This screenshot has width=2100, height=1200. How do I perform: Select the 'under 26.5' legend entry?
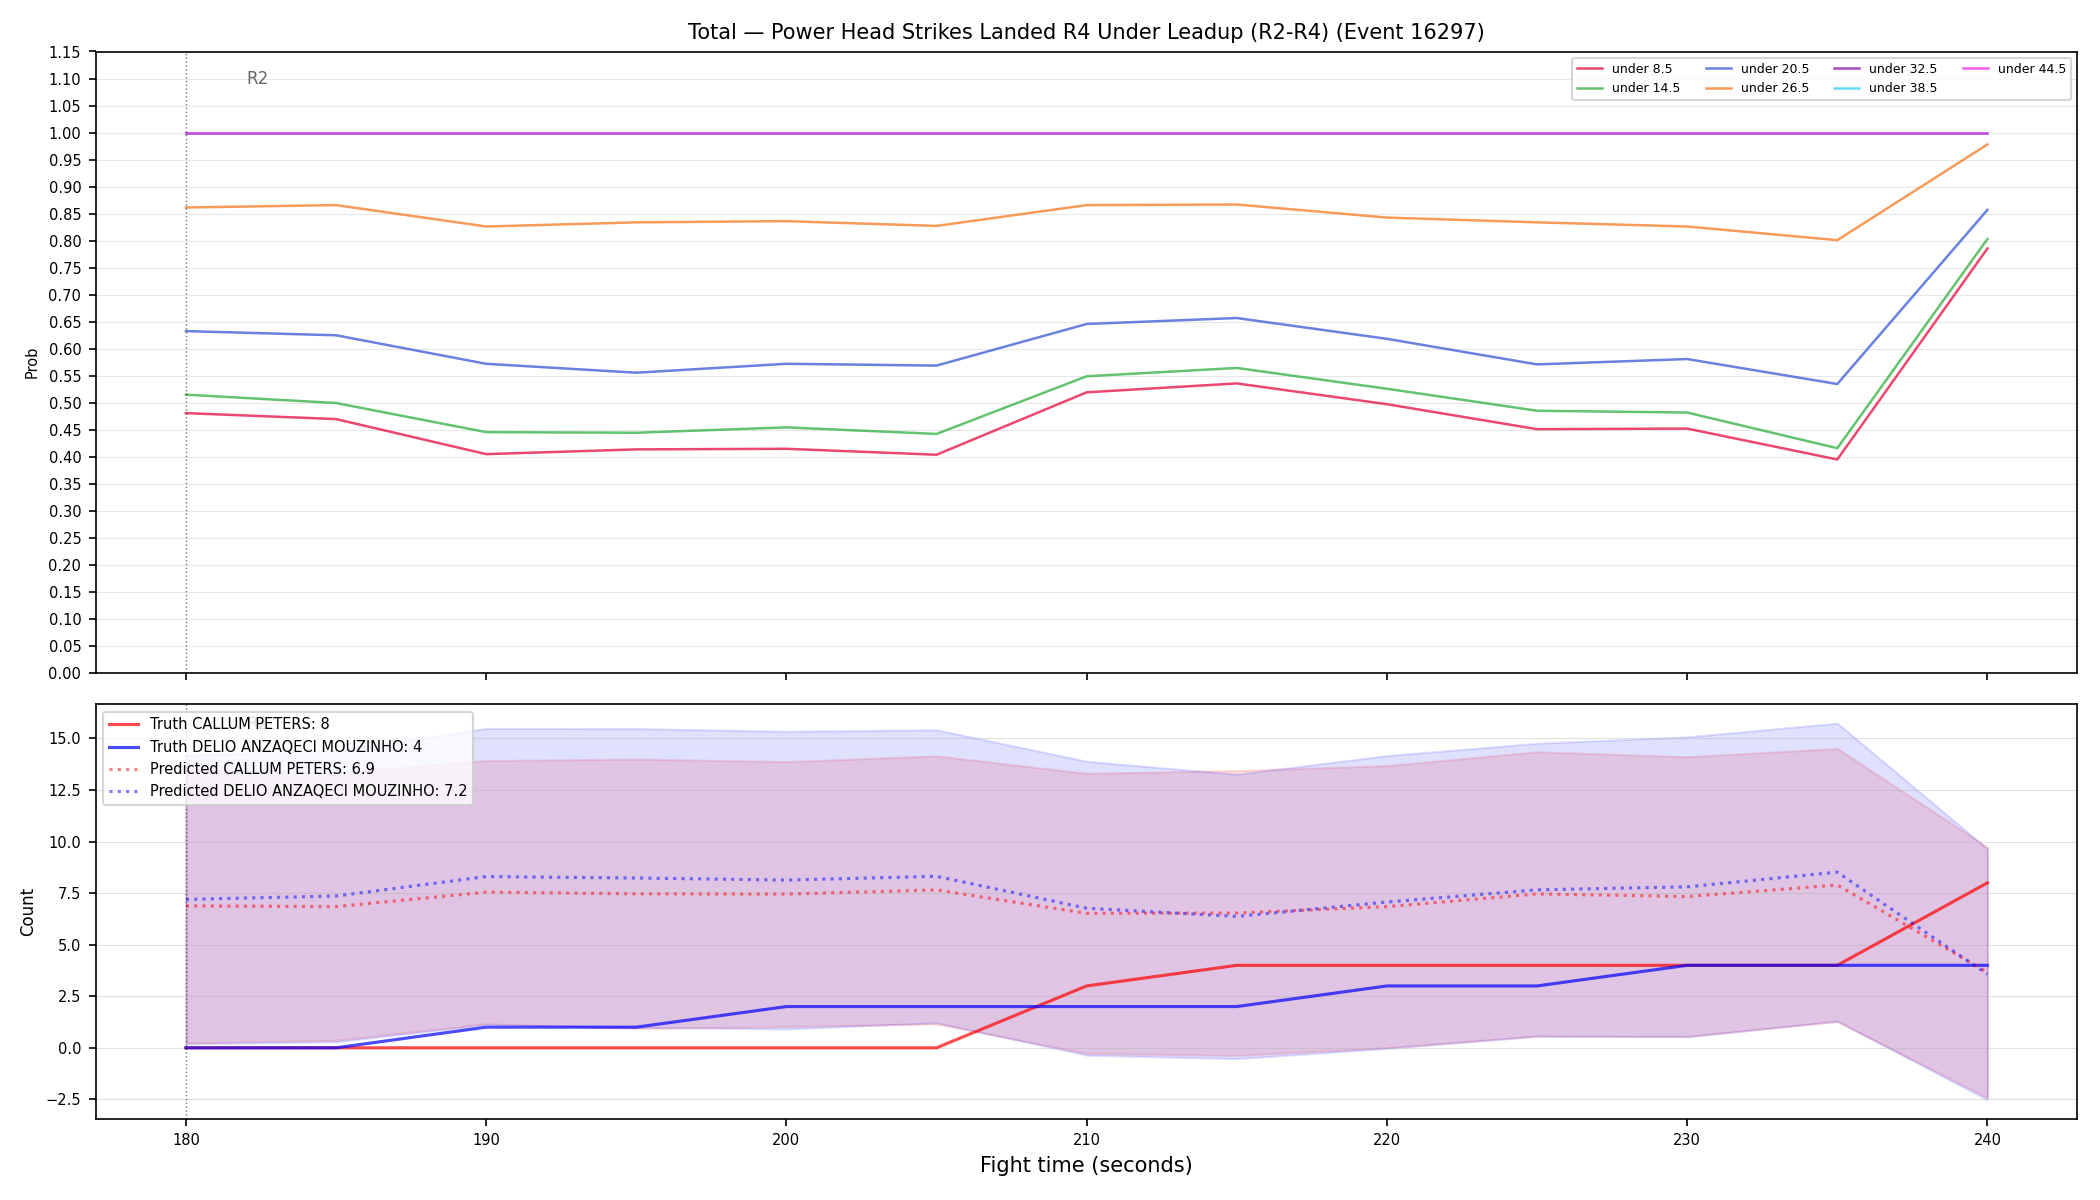tap(1757, 88)
